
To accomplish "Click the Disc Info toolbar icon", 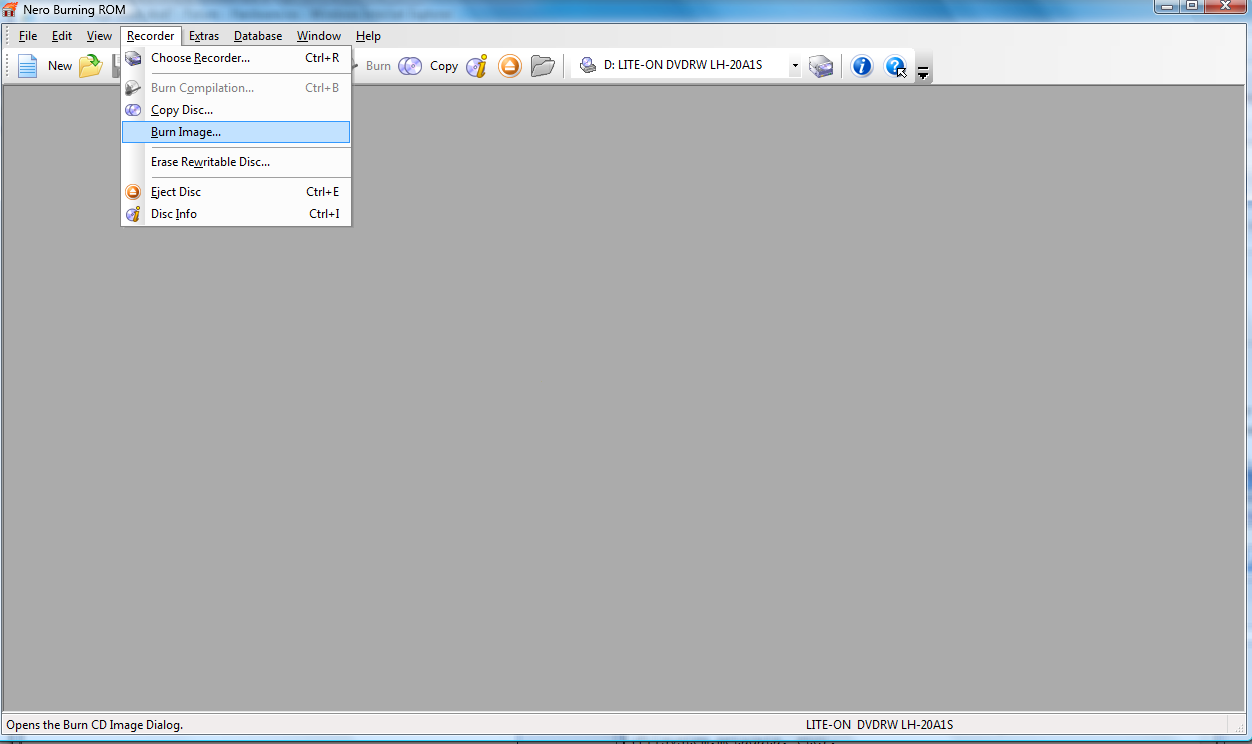I will pos(477,66).
